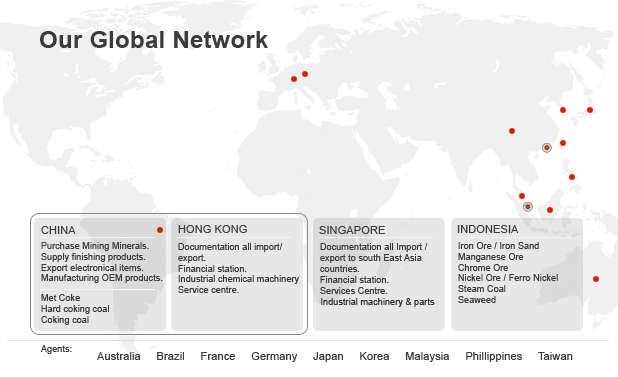Viewport: 618px width, 377px height.
Task: Open the SINGAPORE panel heading
Action: [x=352, y=230]
